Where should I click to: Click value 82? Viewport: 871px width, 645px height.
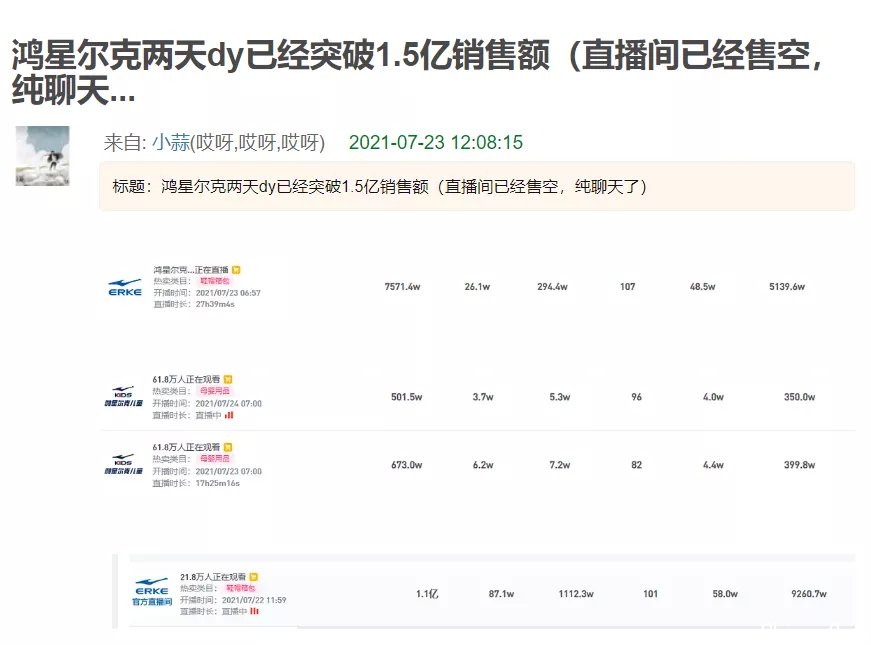637,465
